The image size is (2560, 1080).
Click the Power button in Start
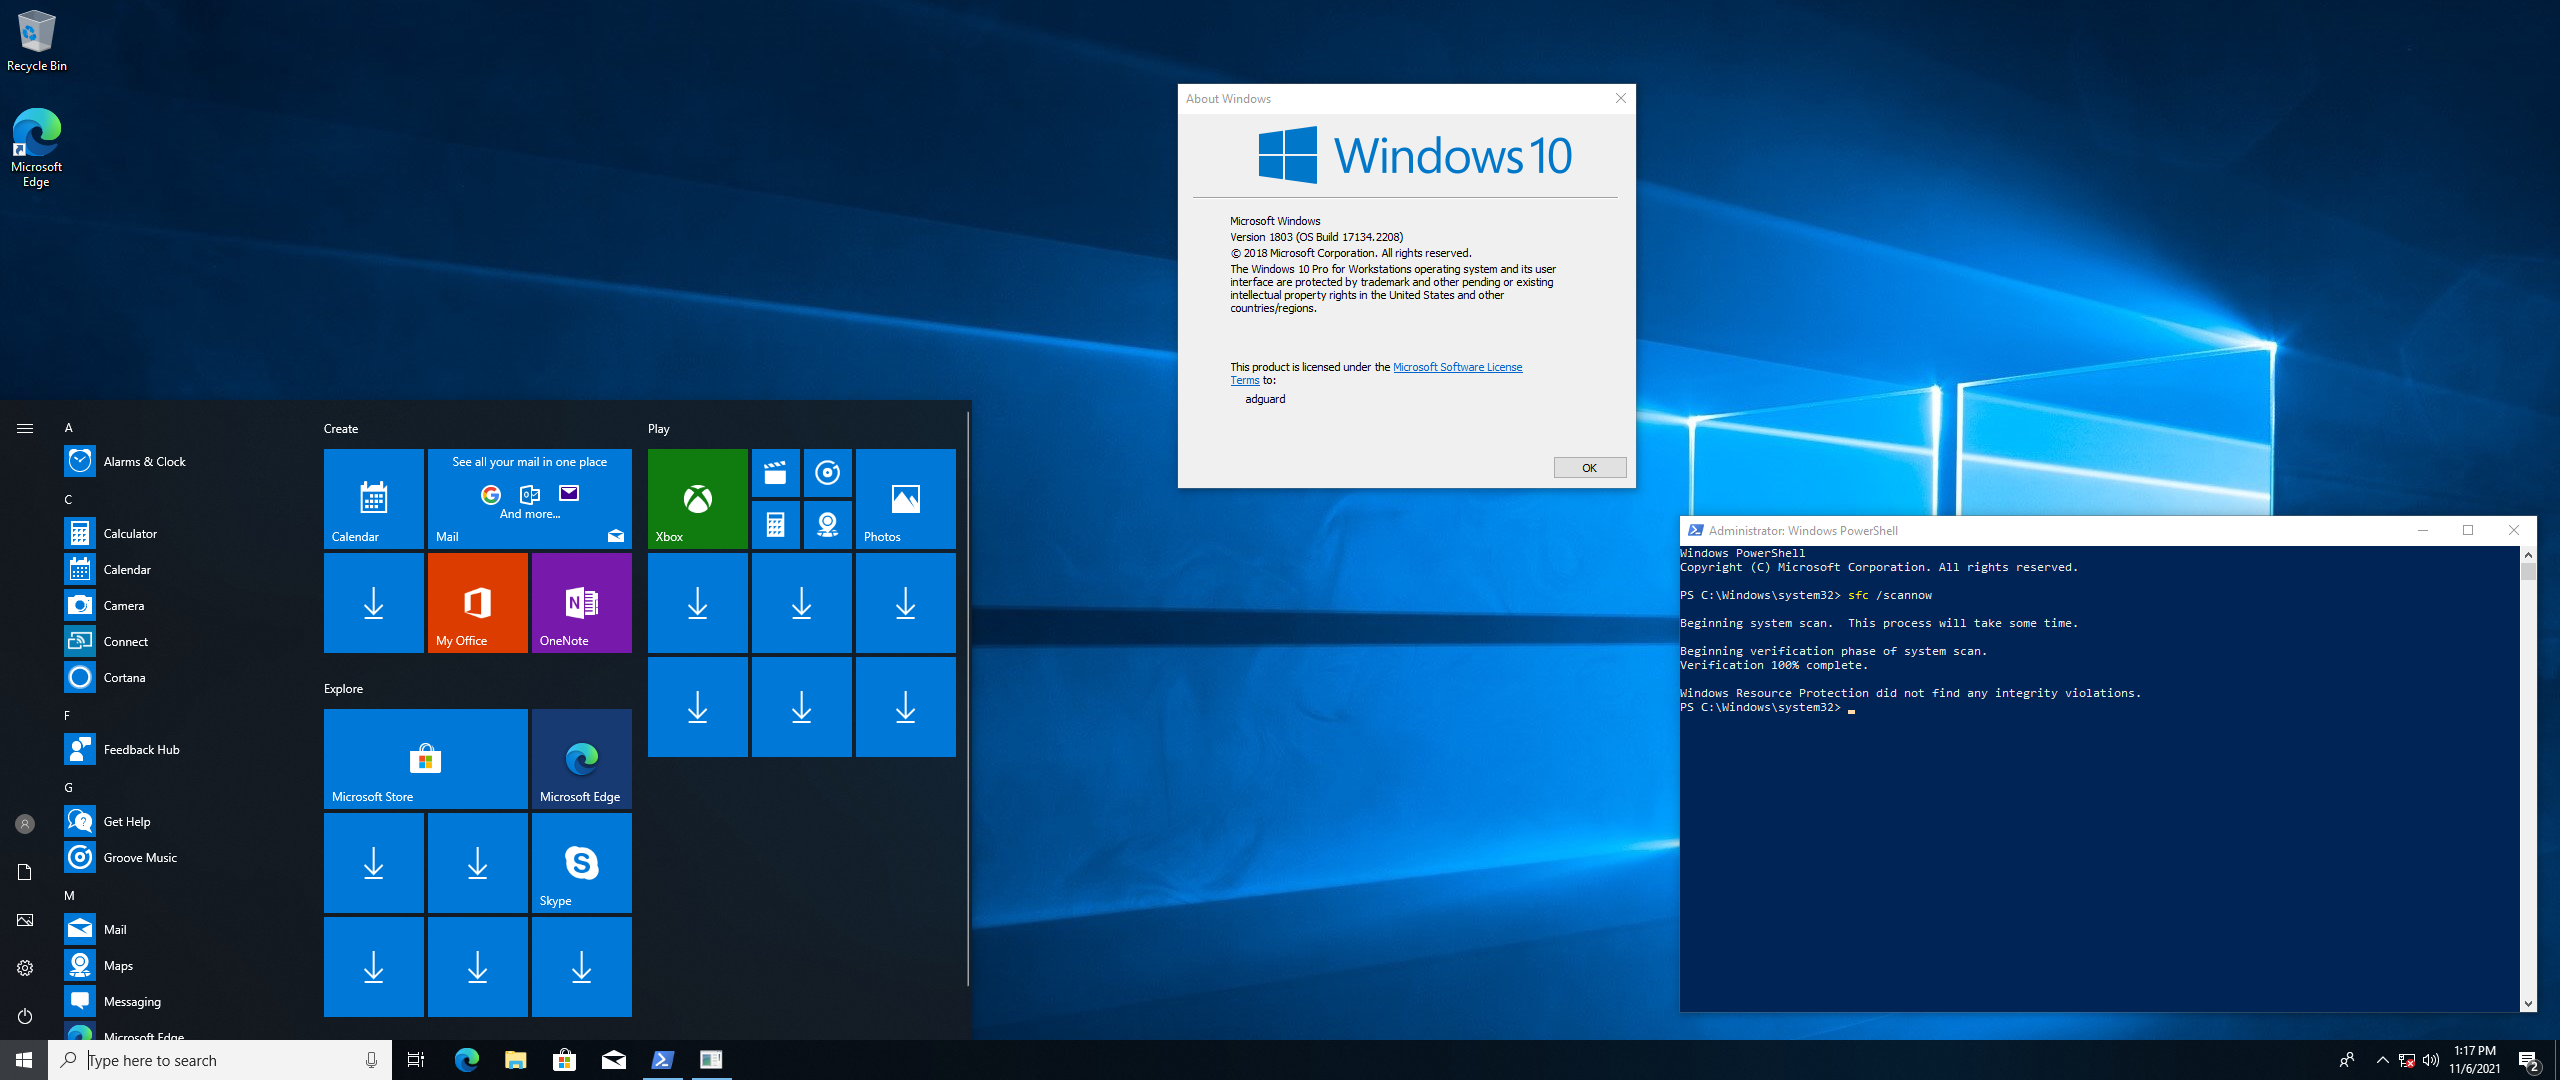25,1016
